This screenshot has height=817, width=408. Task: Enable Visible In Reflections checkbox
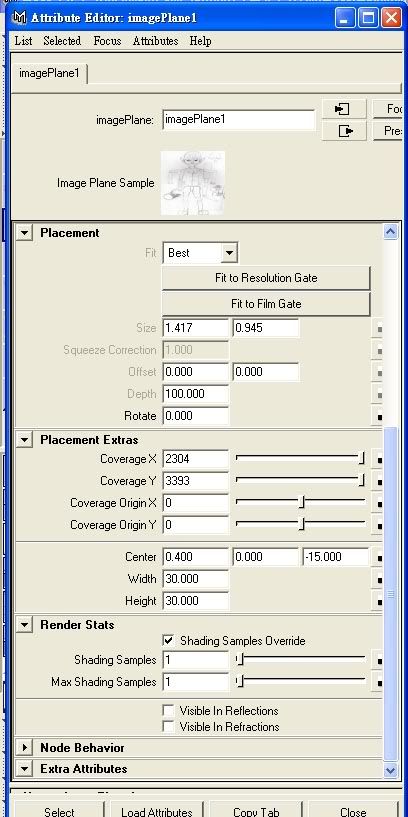pyautogui.click(x=168, y=711)
